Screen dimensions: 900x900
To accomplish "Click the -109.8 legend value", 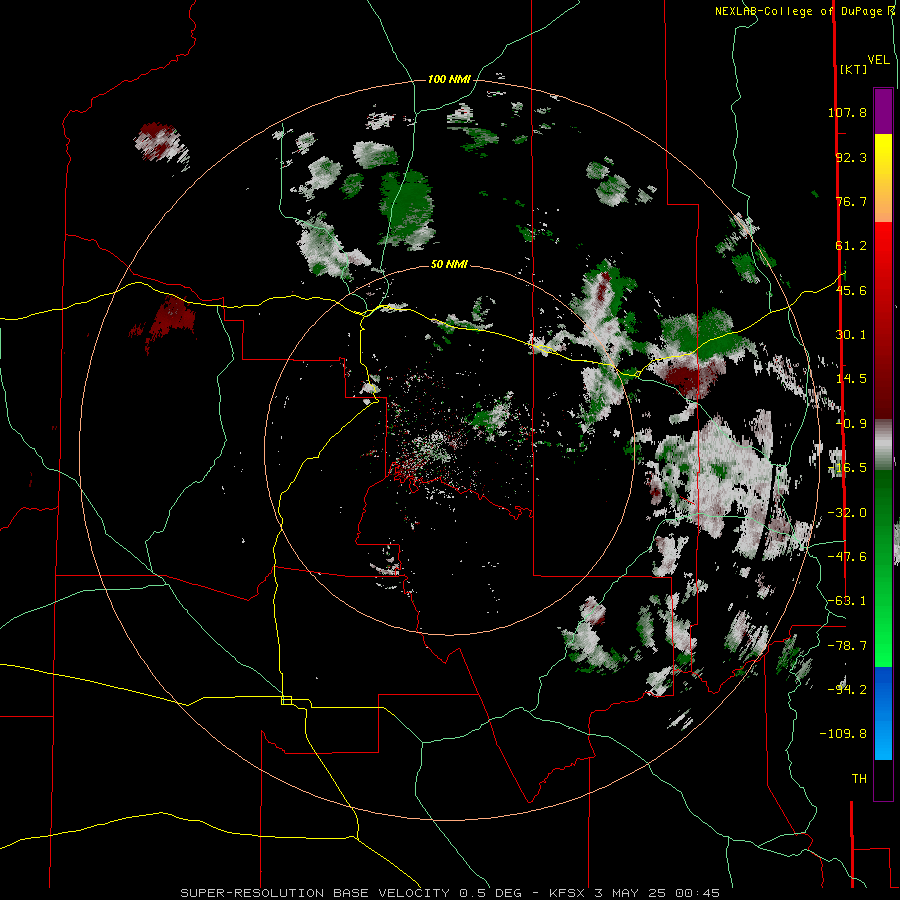I will (x=843, y=734).
